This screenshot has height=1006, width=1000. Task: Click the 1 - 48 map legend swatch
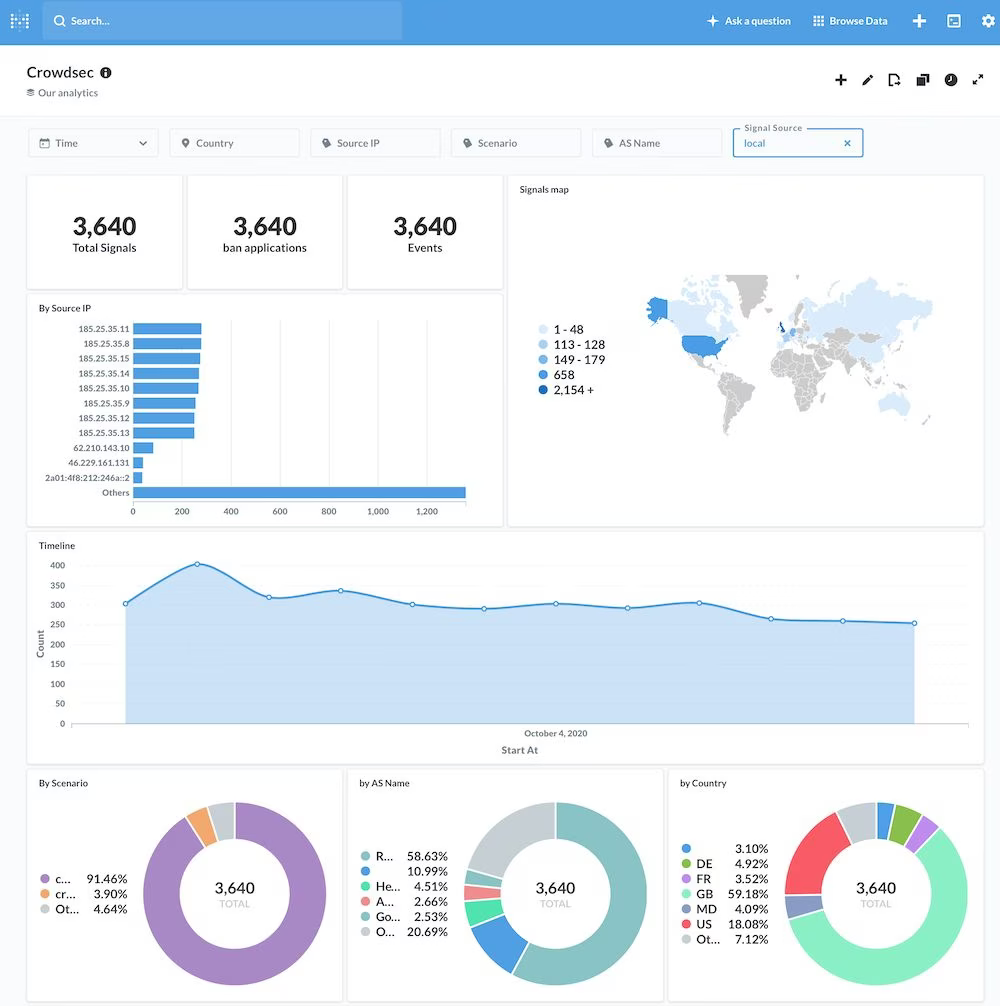pos(543,329)
